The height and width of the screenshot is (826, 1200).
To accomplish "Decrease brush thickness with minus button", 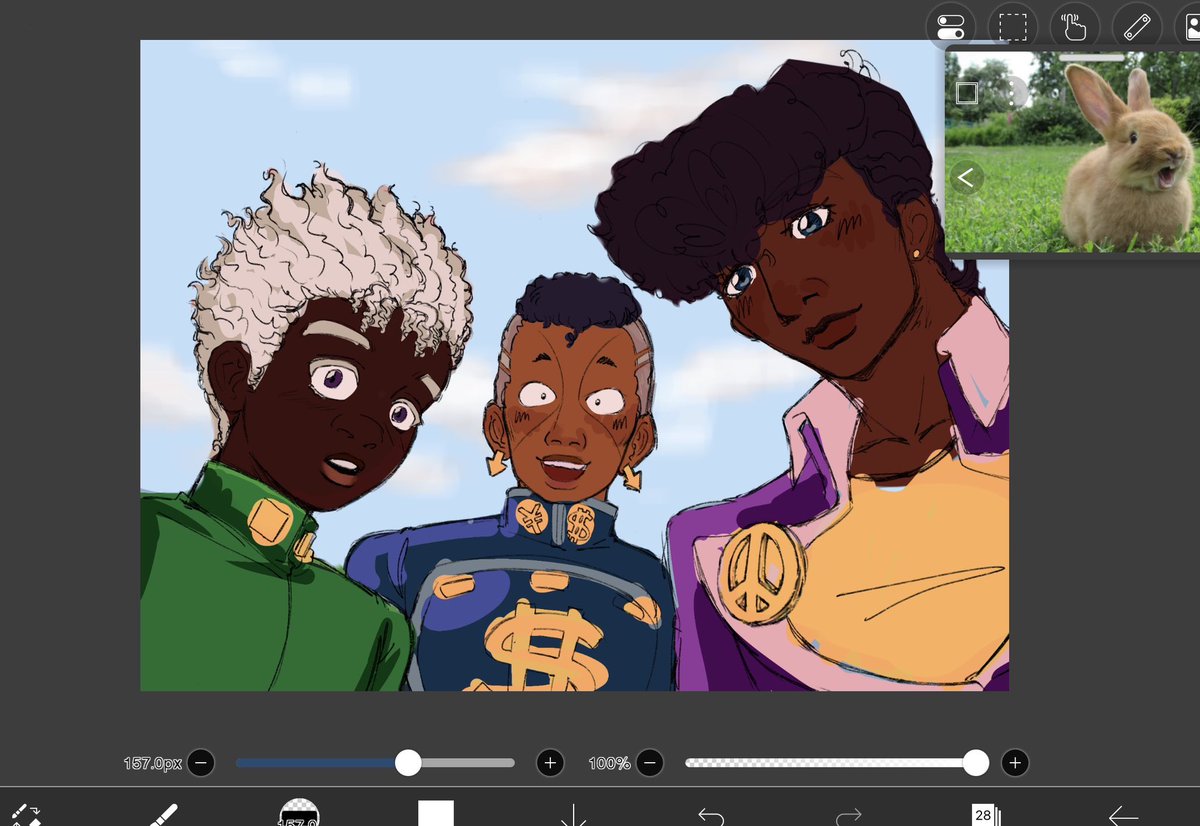I will click(200, 763).
